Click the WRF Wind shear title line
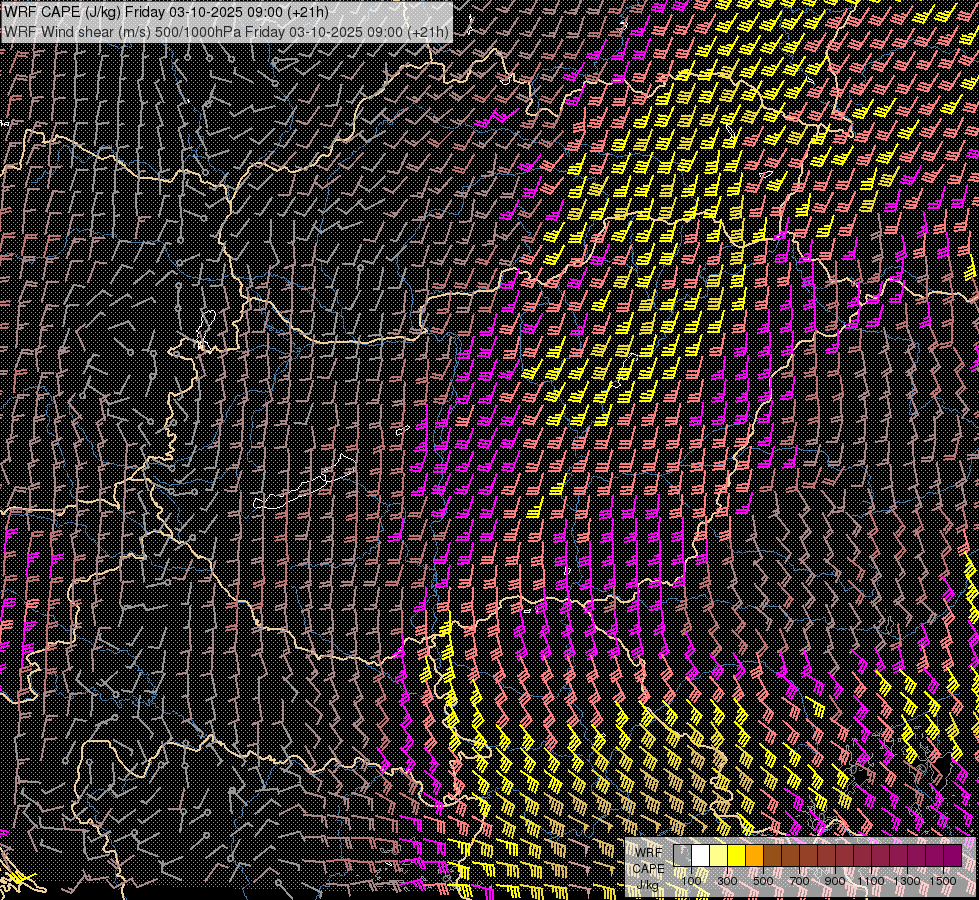The height and width of the screenshot is (900, 979). click(x=226, y=32)
